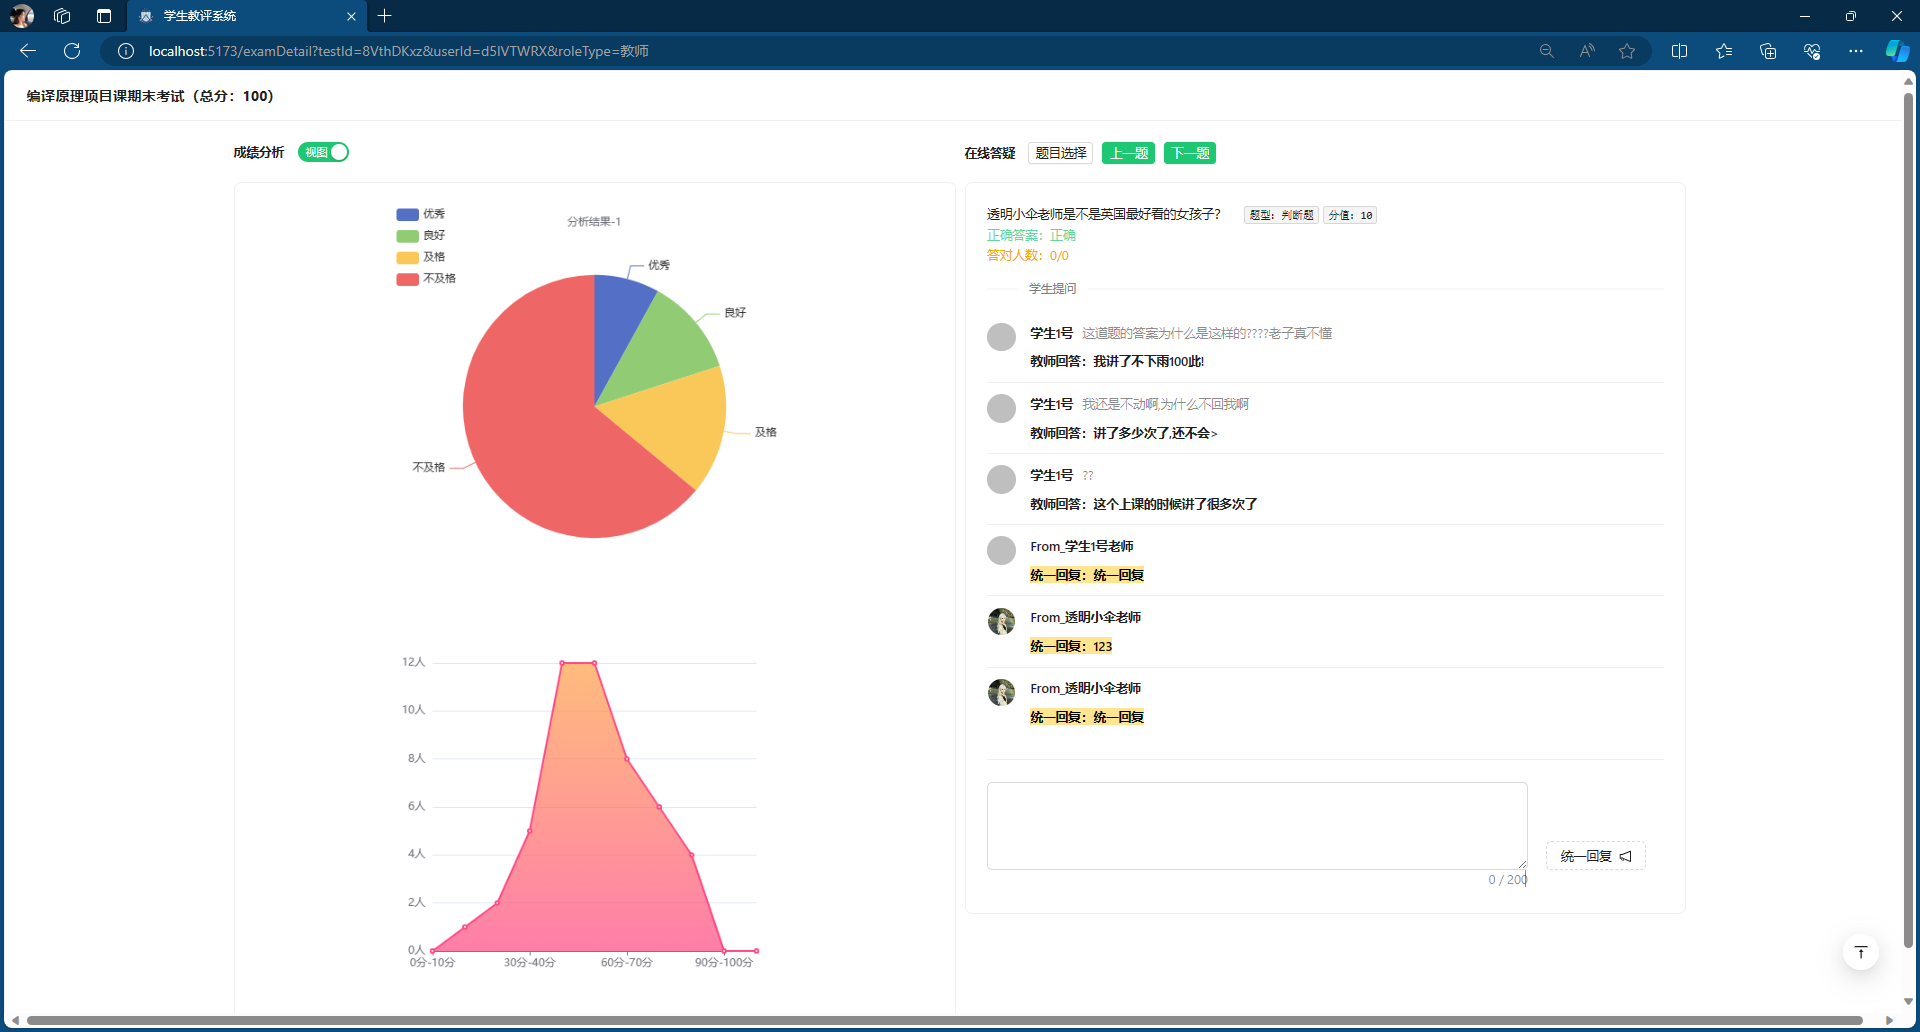Click the 统一回复 send button

point(1595,856)
